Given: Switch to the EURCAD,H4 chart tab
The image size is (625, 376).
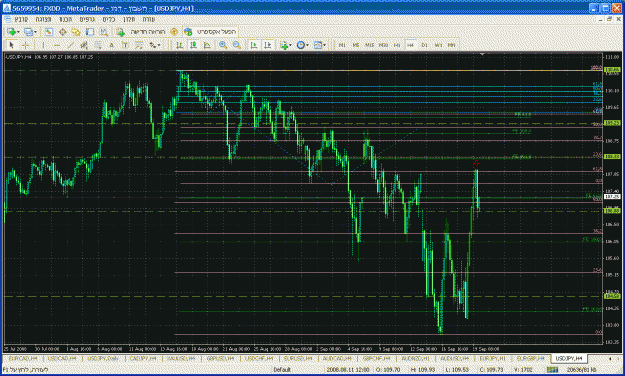Looking at the screenshot, I should click(x=23, y=358).
